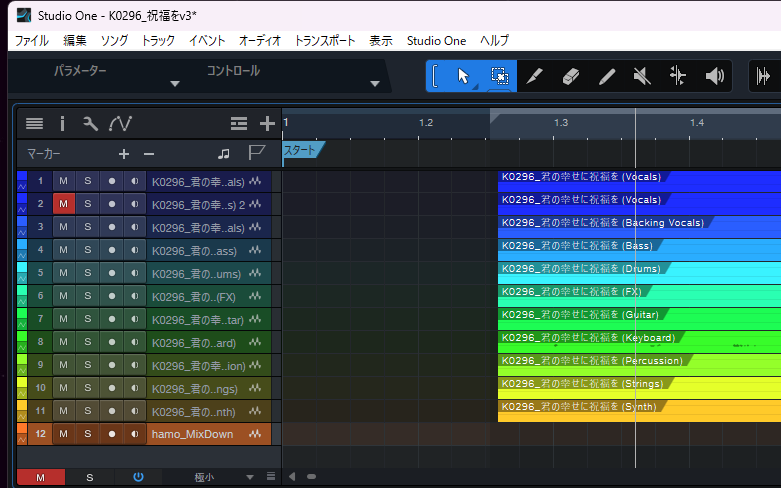Open the オーディオ menu
The image size is (781, 488).
tap(260, 41)
